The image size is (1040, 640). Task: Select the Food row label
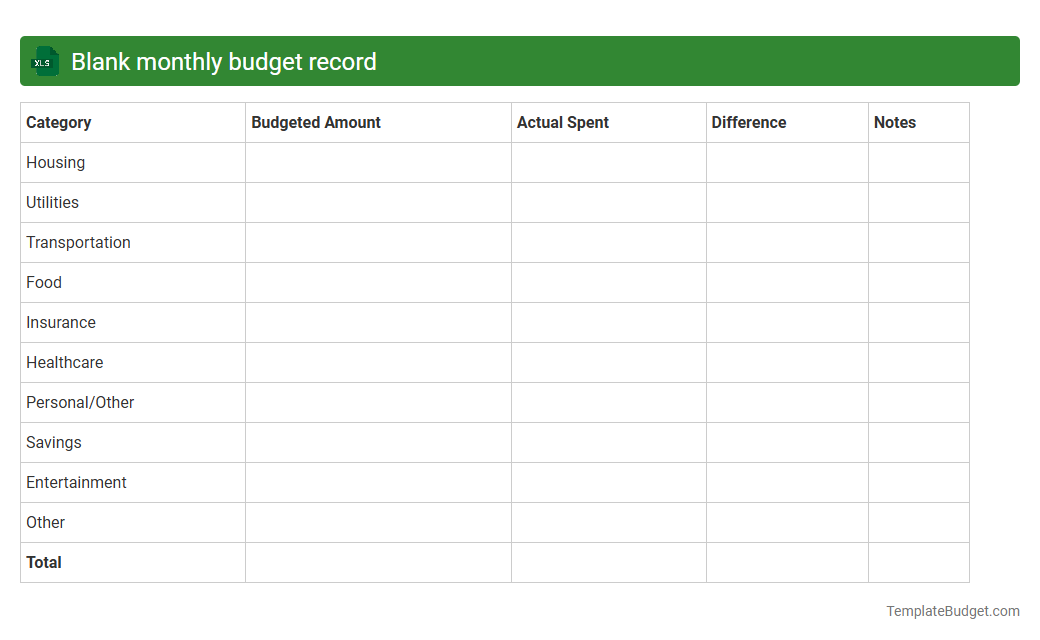click(43, 282)
